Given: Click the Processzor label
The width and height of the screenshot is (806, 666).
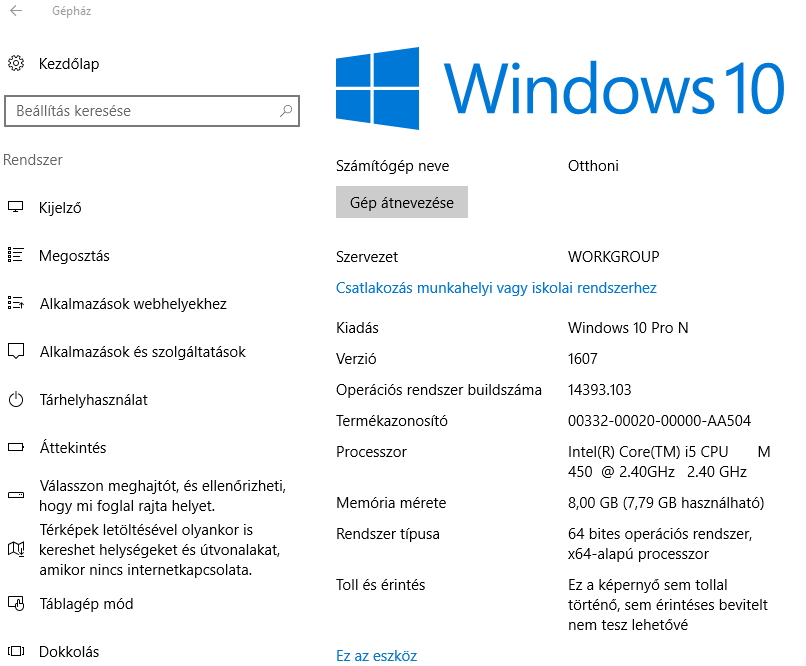Looking at the screenshot, I should tap(371, 452).
